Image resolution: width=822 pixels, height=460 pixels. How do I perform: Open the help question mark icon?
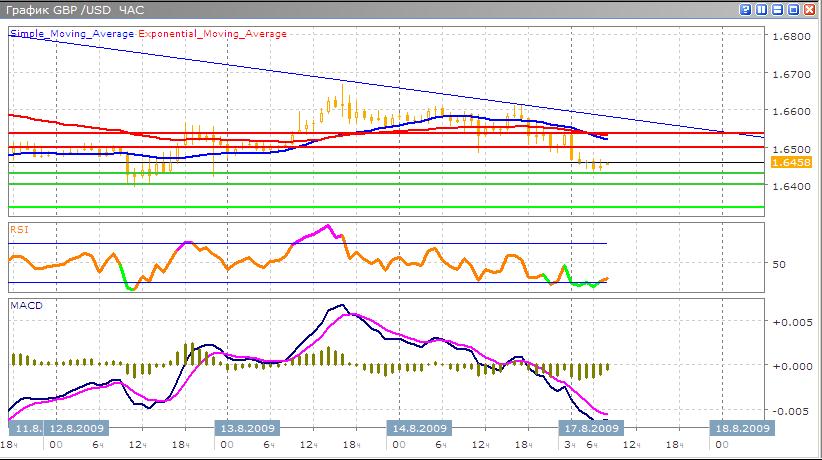click(745, 9)
